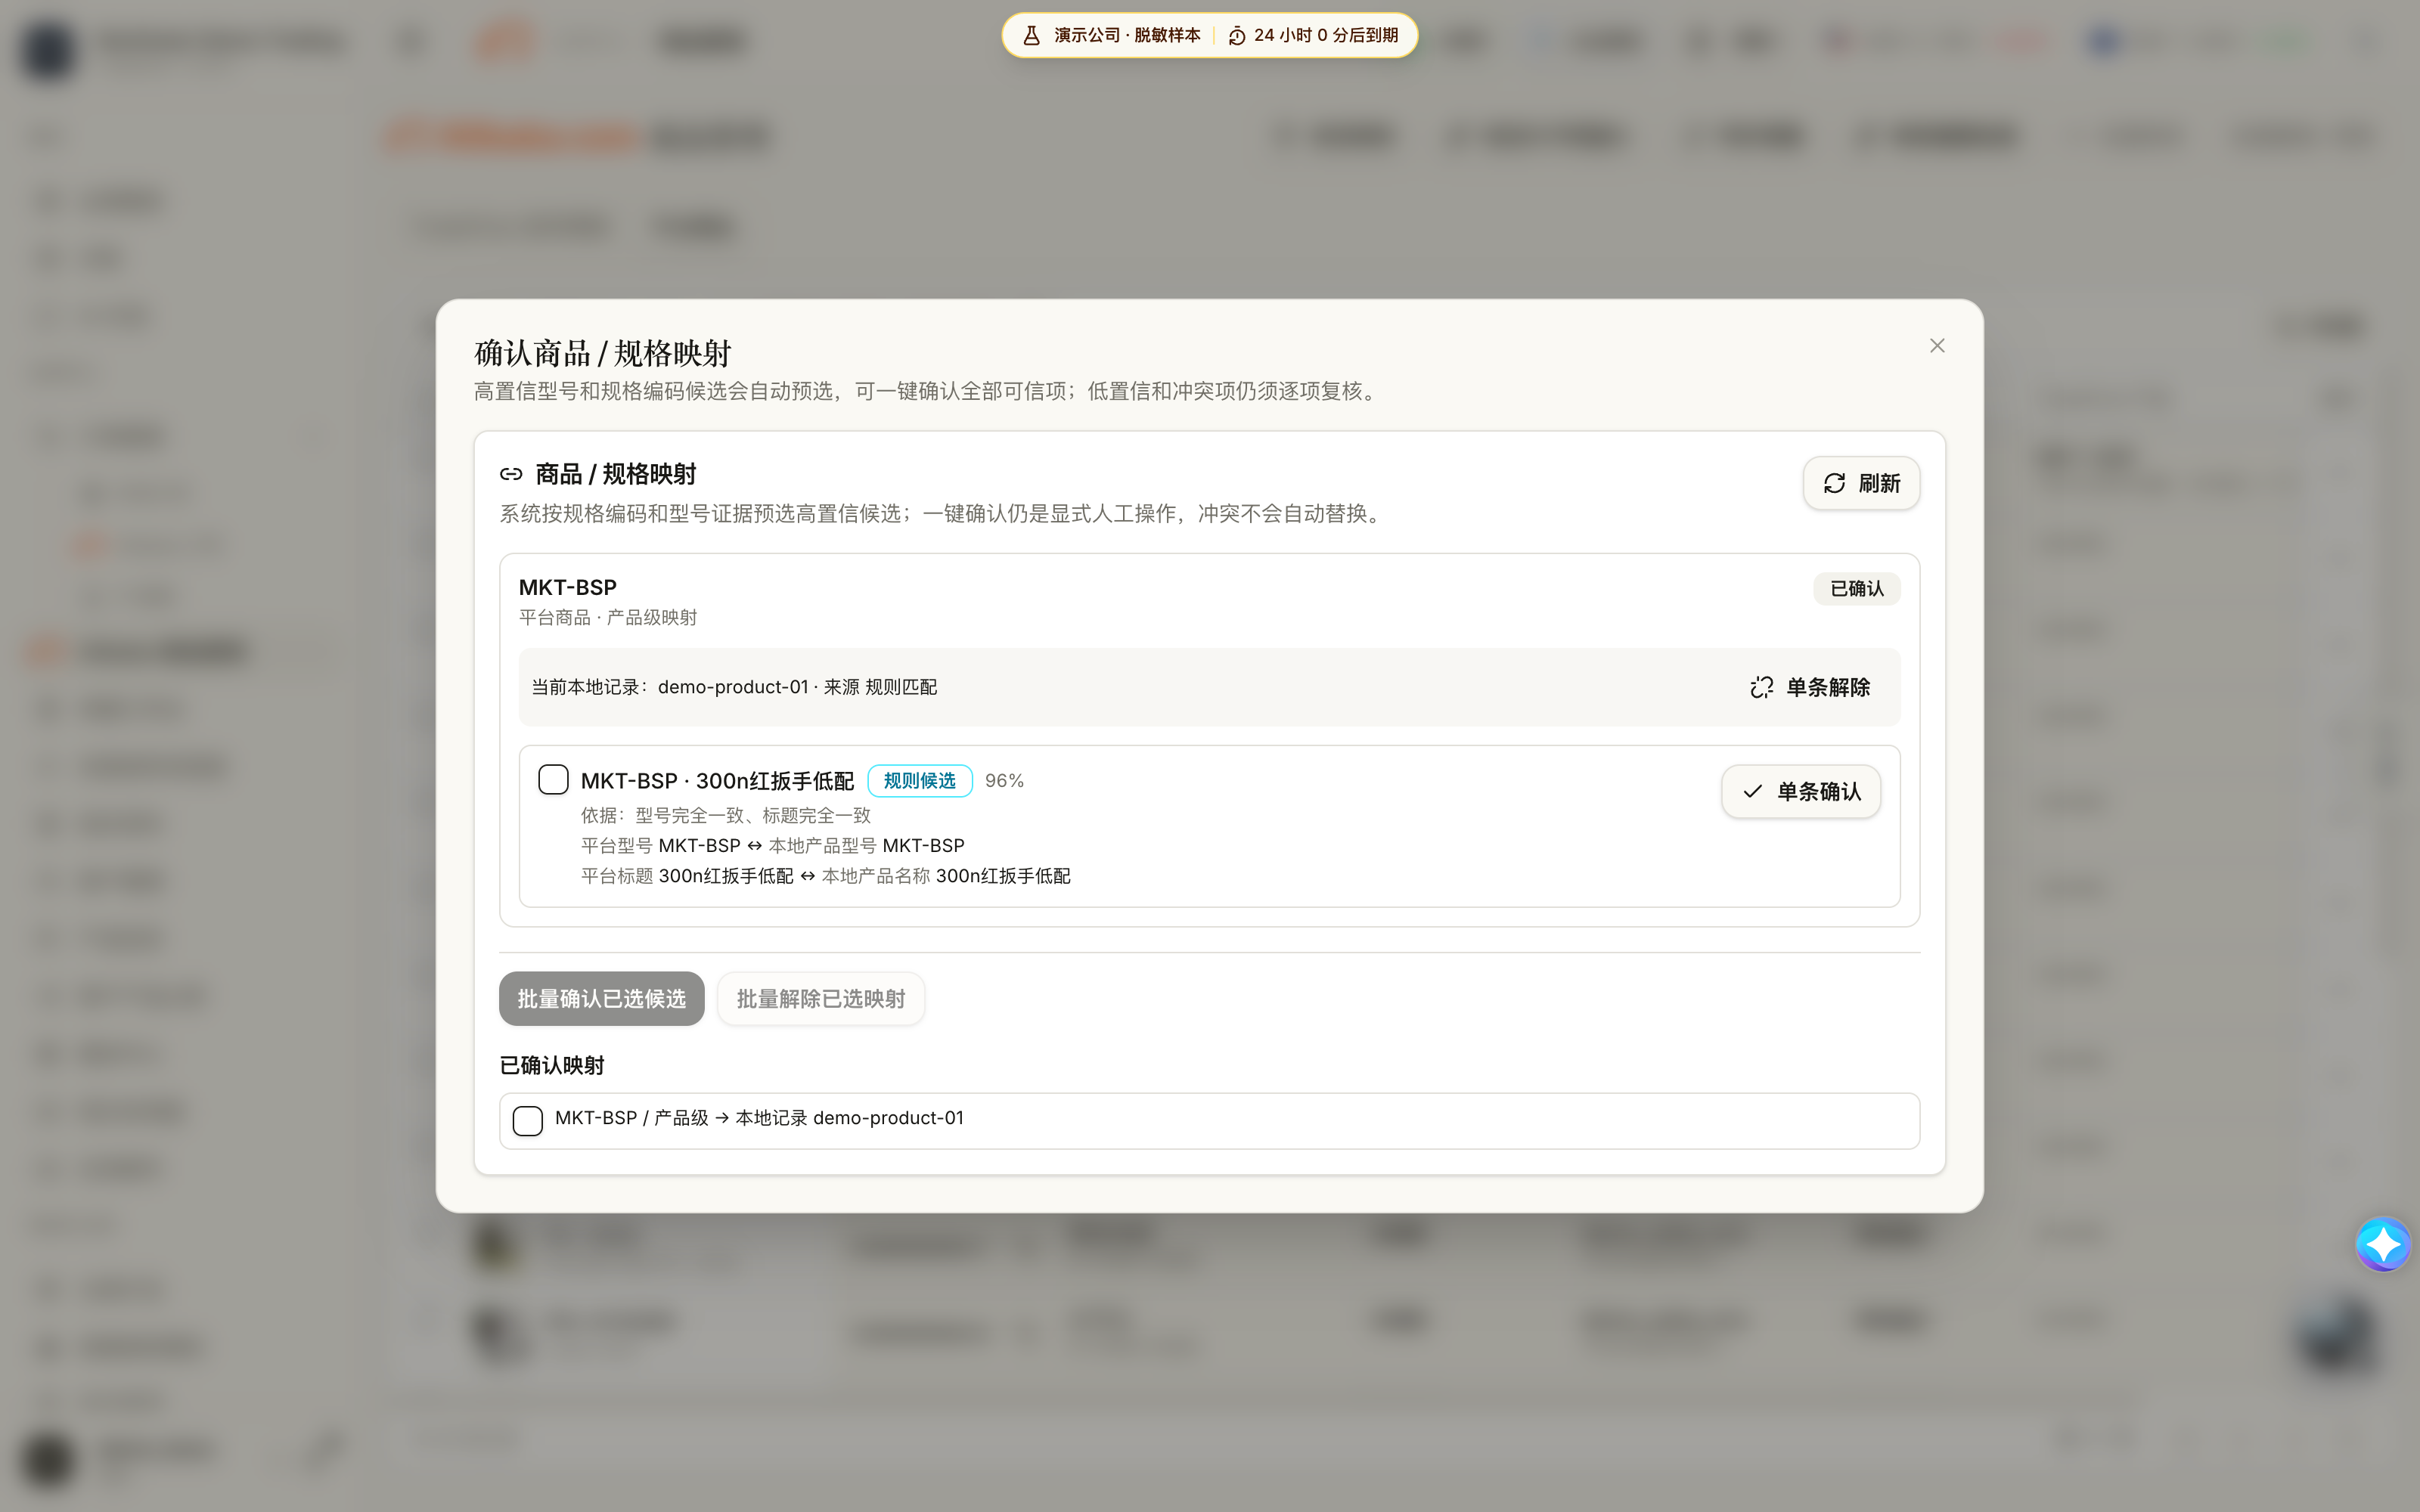This screenshot has width=2420, height=1512.
Task: Click the blue sparkle assistant floating icon
Action: tap(2383, 1244)
